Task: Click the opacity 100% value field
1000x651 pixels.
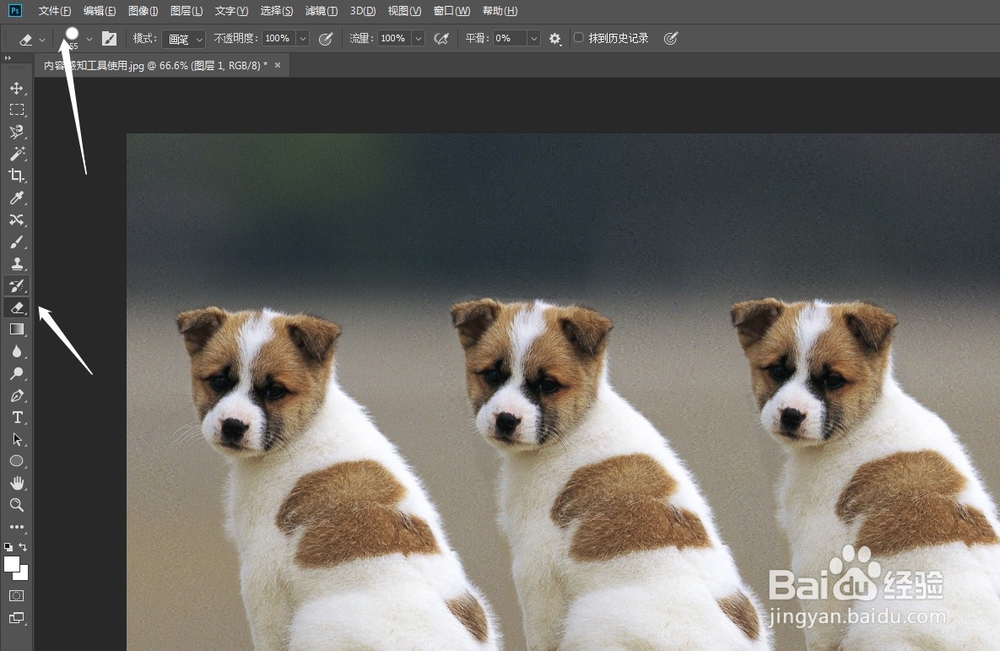Action: pos(279,38)
